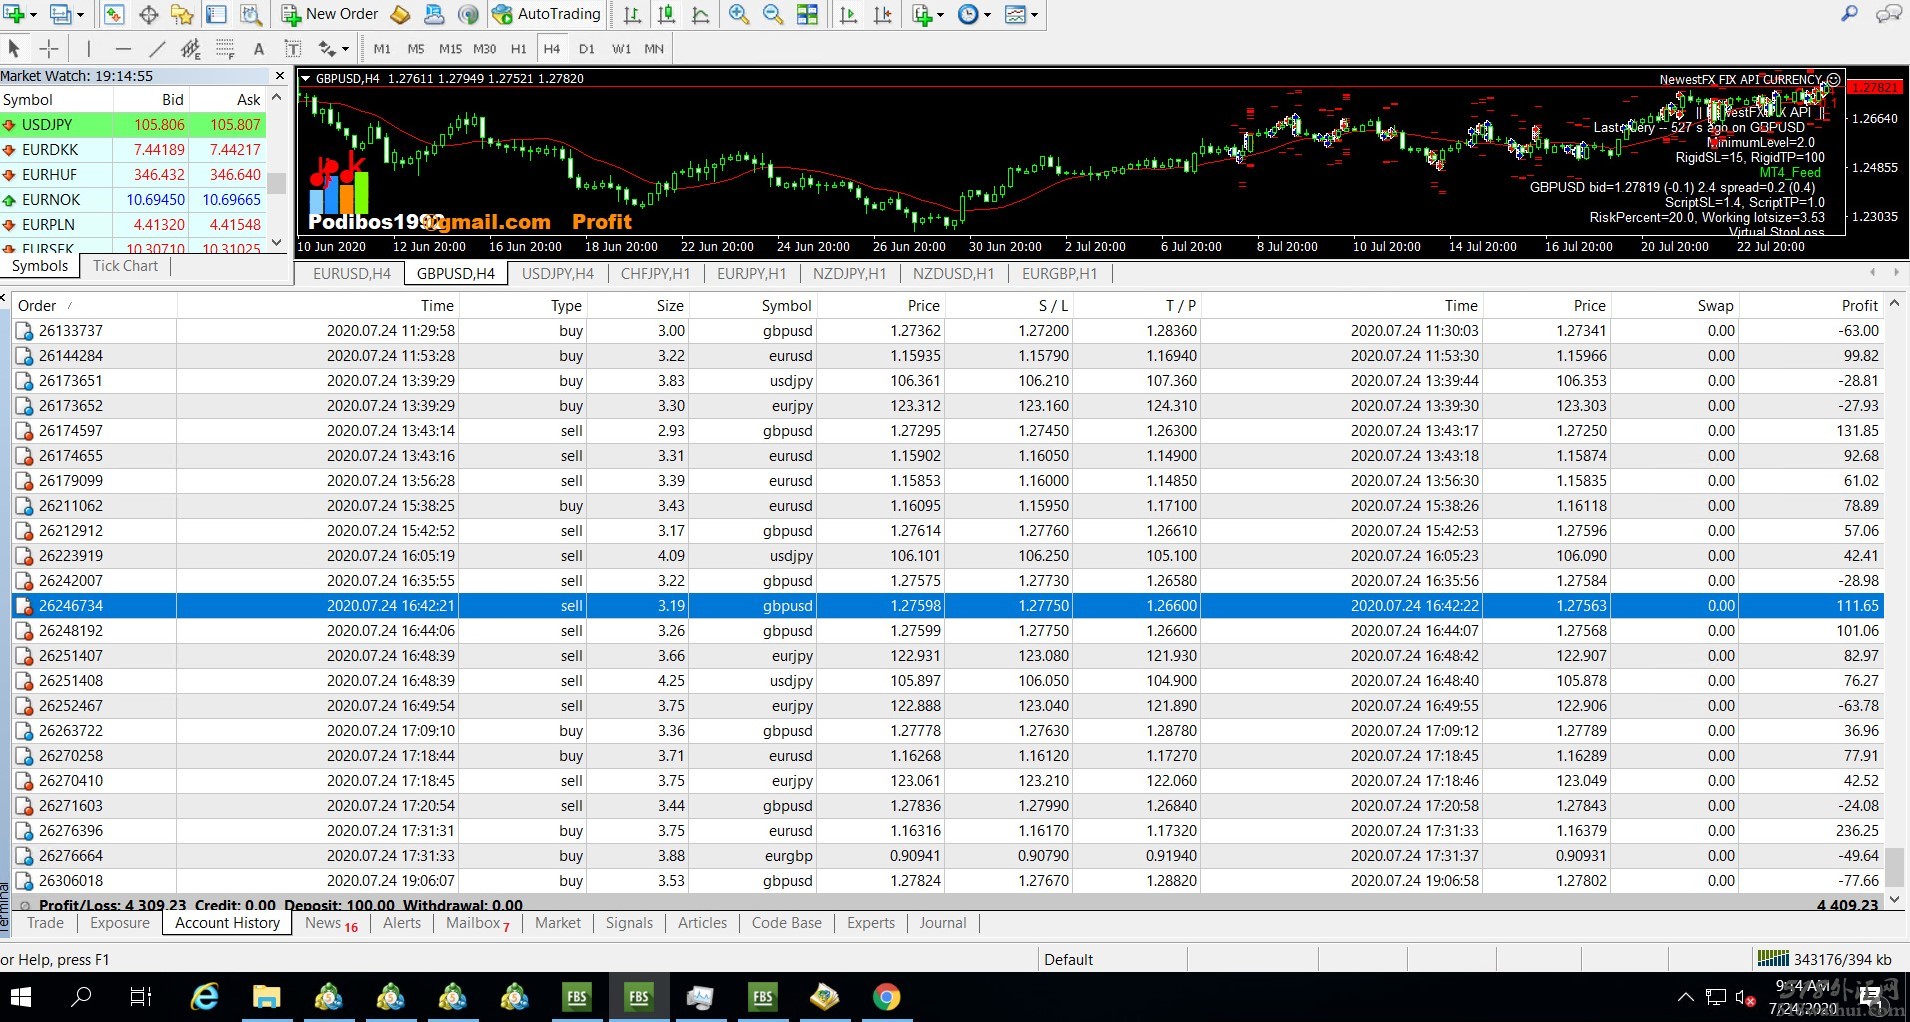Click the Zoom In magnifier icon
Image resolution: width=1910 pixels, height=1022 pixels.
(739, 15)
